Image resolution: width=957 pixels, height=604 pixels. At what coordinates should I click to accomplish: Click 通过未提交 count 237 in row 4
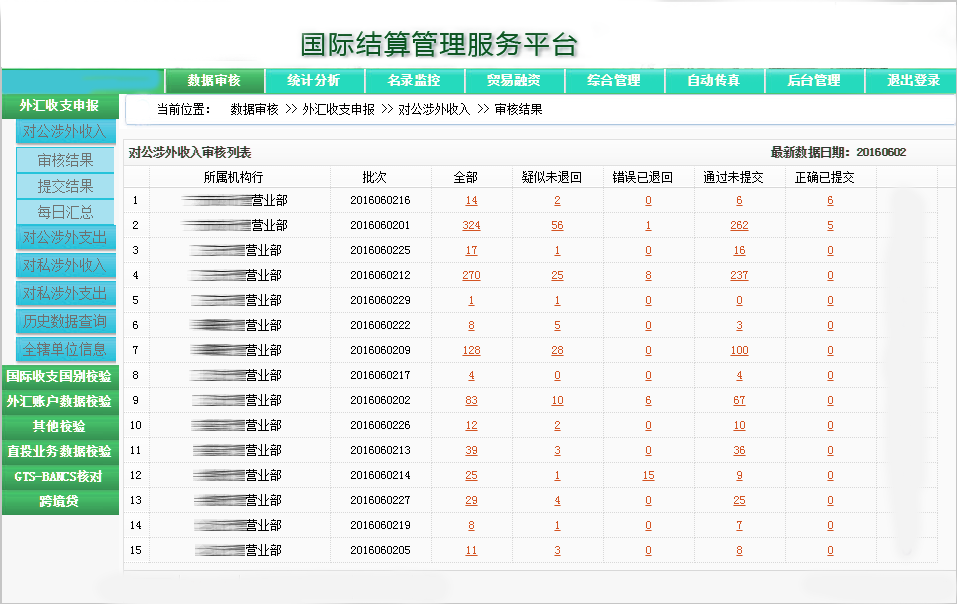coord(739,276)
